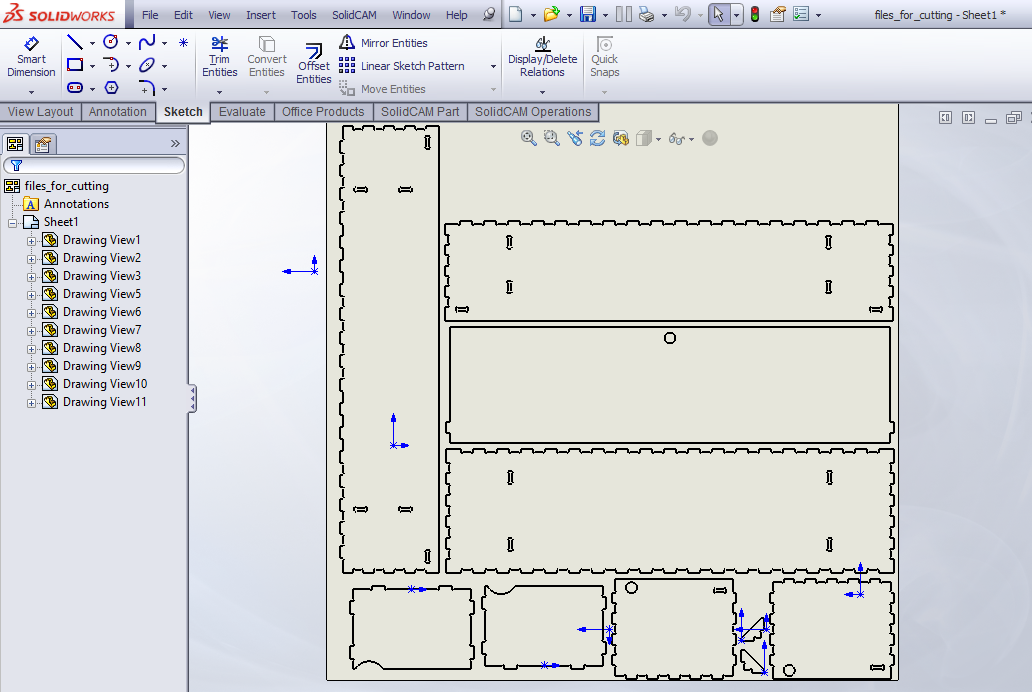Expand the Drawing View5 node

tap(31, 295)
